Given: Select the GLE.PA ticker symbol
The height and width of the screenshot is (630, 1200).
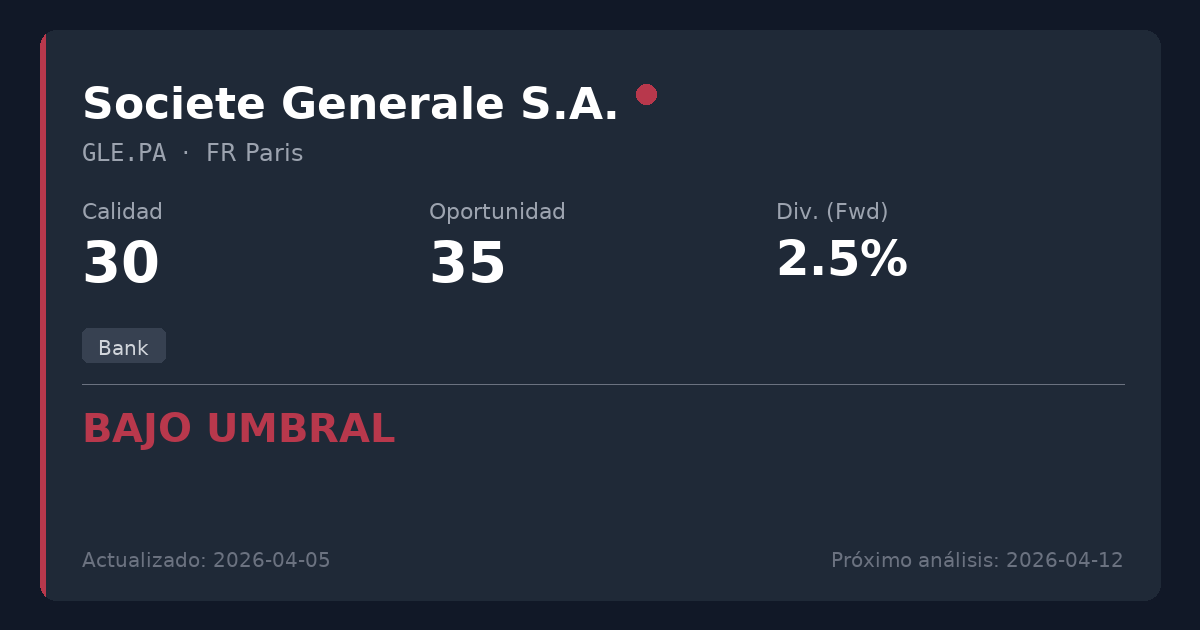Looking at the screenshot, I should tap(124, 153).
